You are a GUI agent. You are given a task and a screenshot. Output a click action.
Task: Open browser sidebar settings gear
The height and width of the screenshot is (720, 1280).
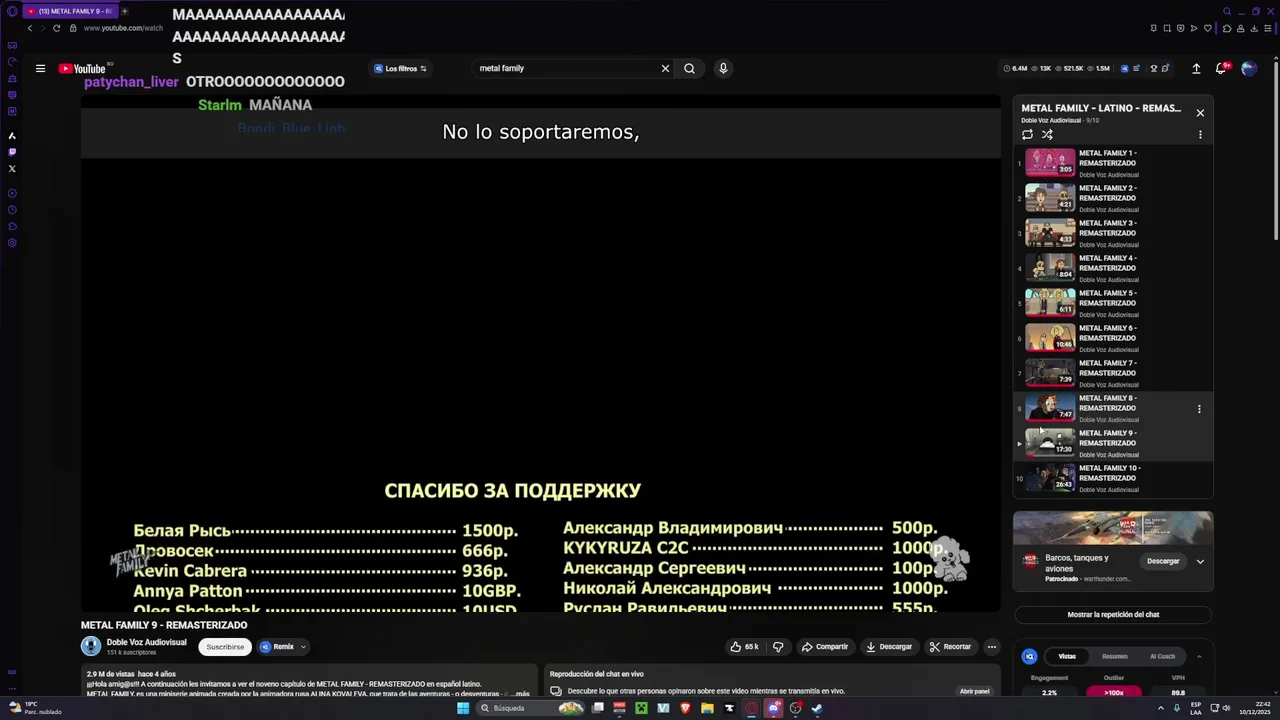12,243
